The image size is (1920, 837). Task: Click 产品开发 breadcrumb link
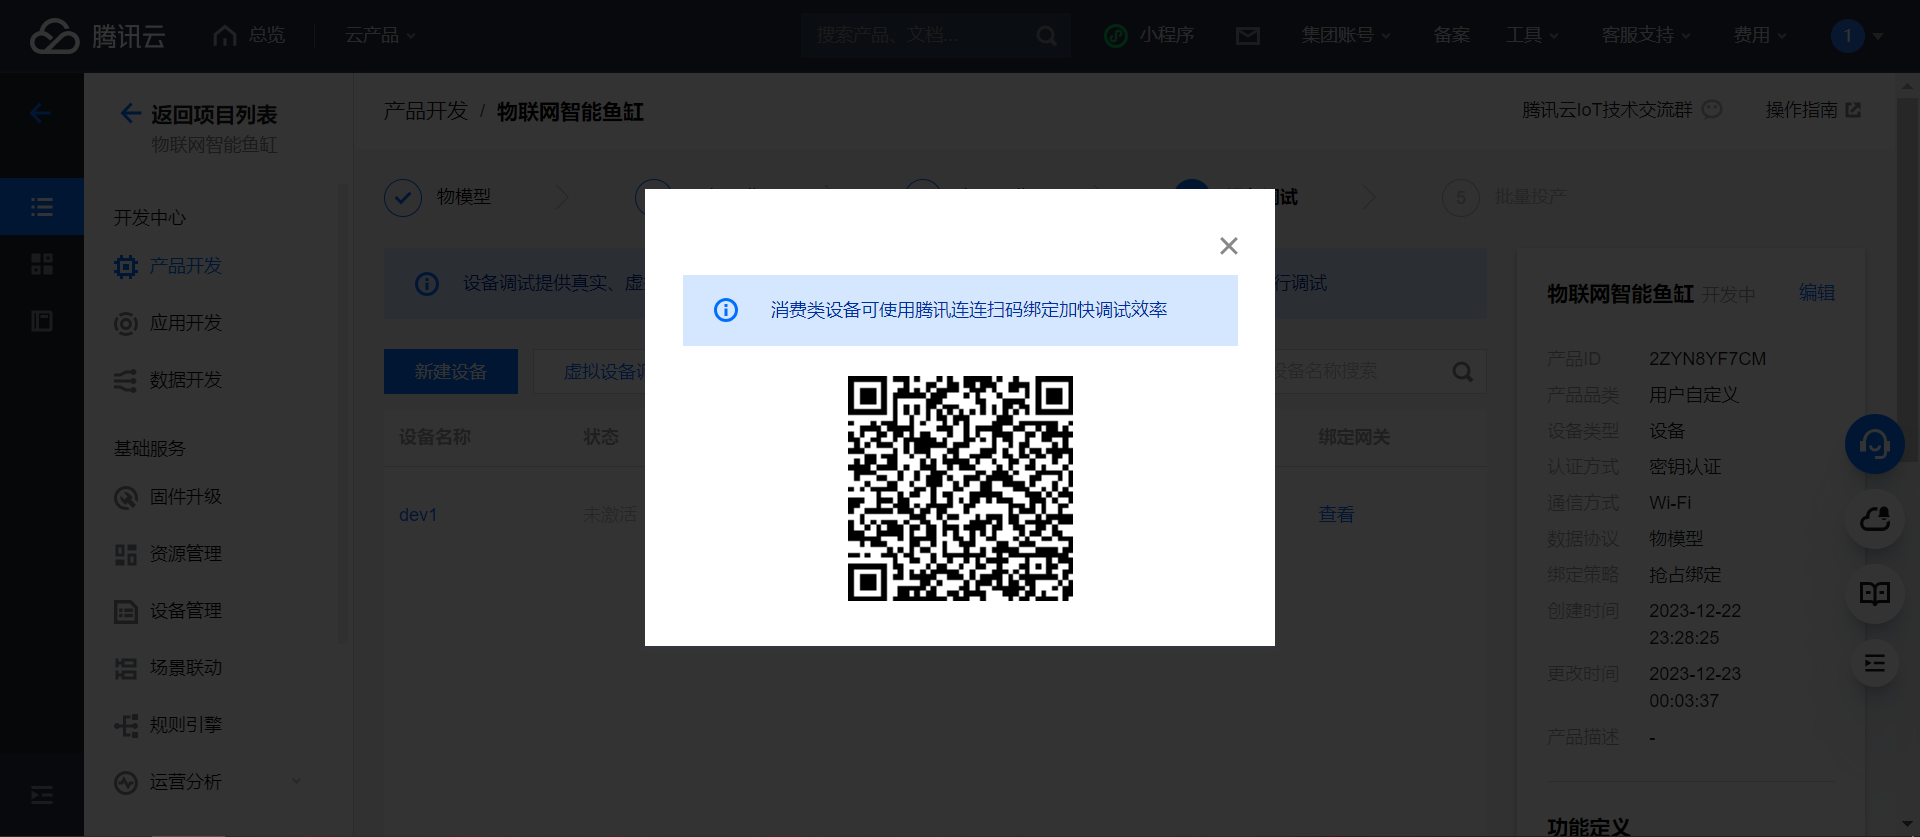click(x=426, y=111)
